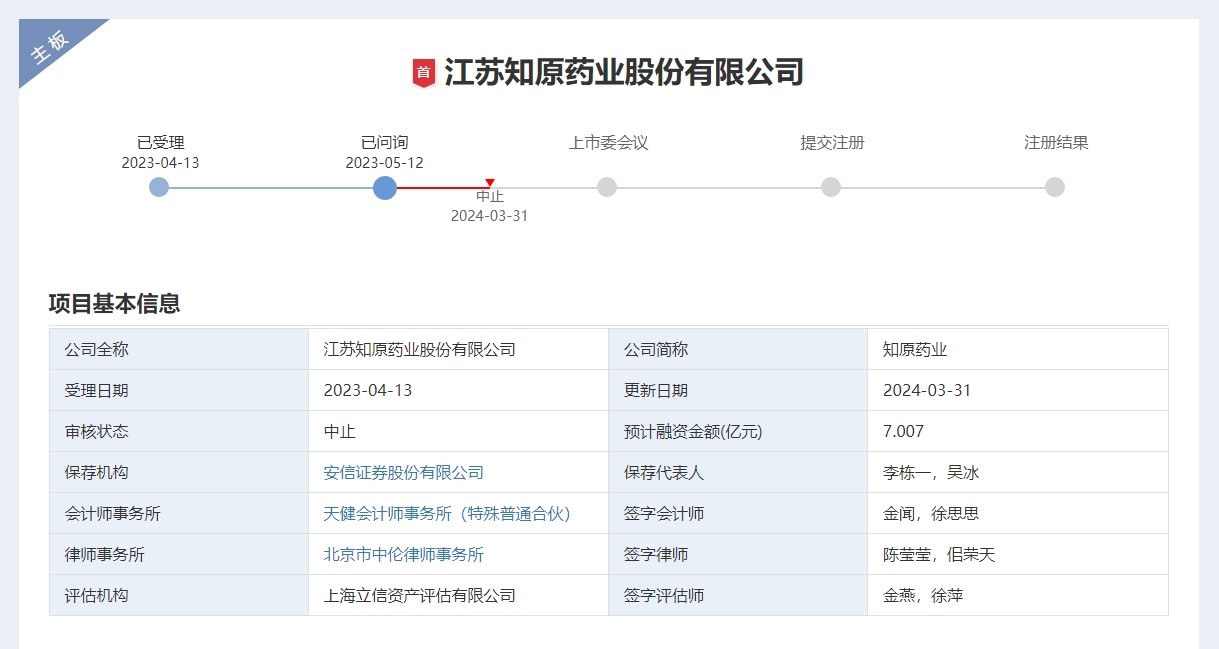Click the 公司简称 label cell
The image size is (1219, 649).
coord(738,349)
